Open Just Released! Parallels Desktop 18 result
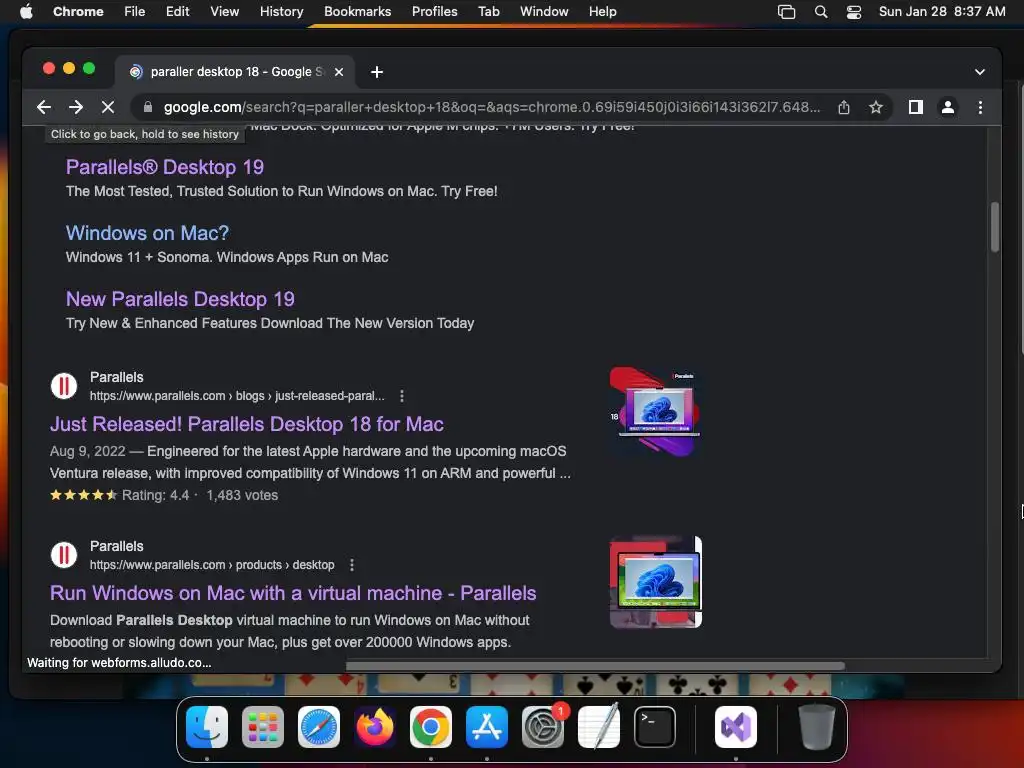The height and width of the screenshot is (768, 1024). click(247, 424)
